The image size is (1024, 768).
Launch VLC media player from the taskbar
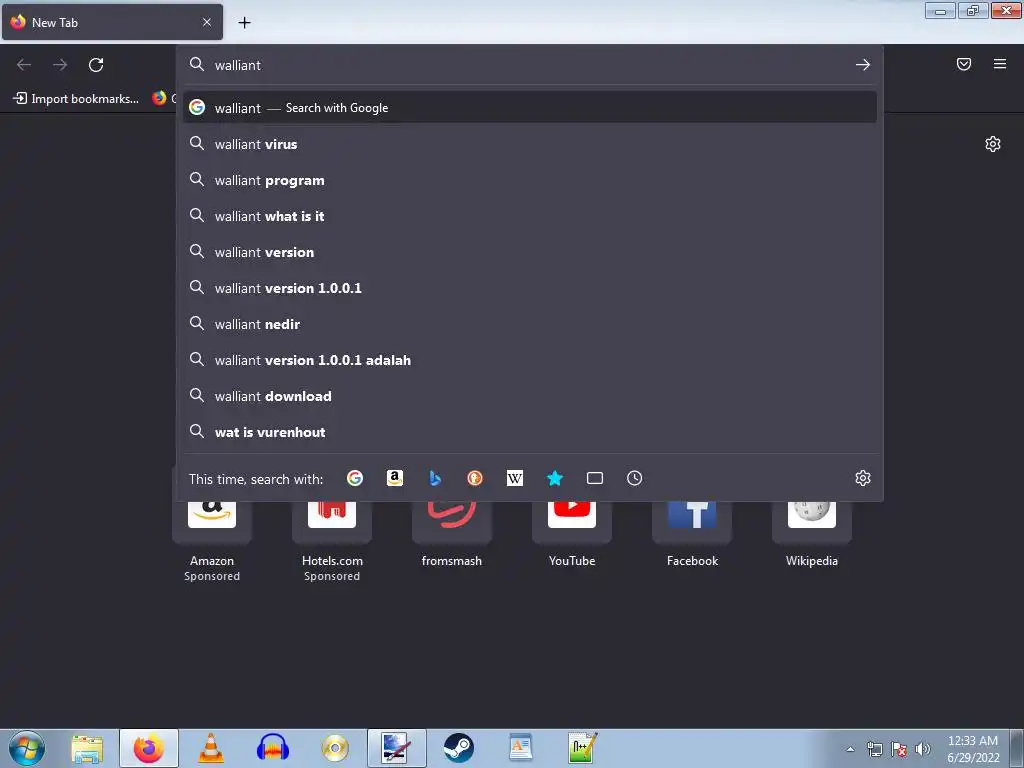pos(211,748)
